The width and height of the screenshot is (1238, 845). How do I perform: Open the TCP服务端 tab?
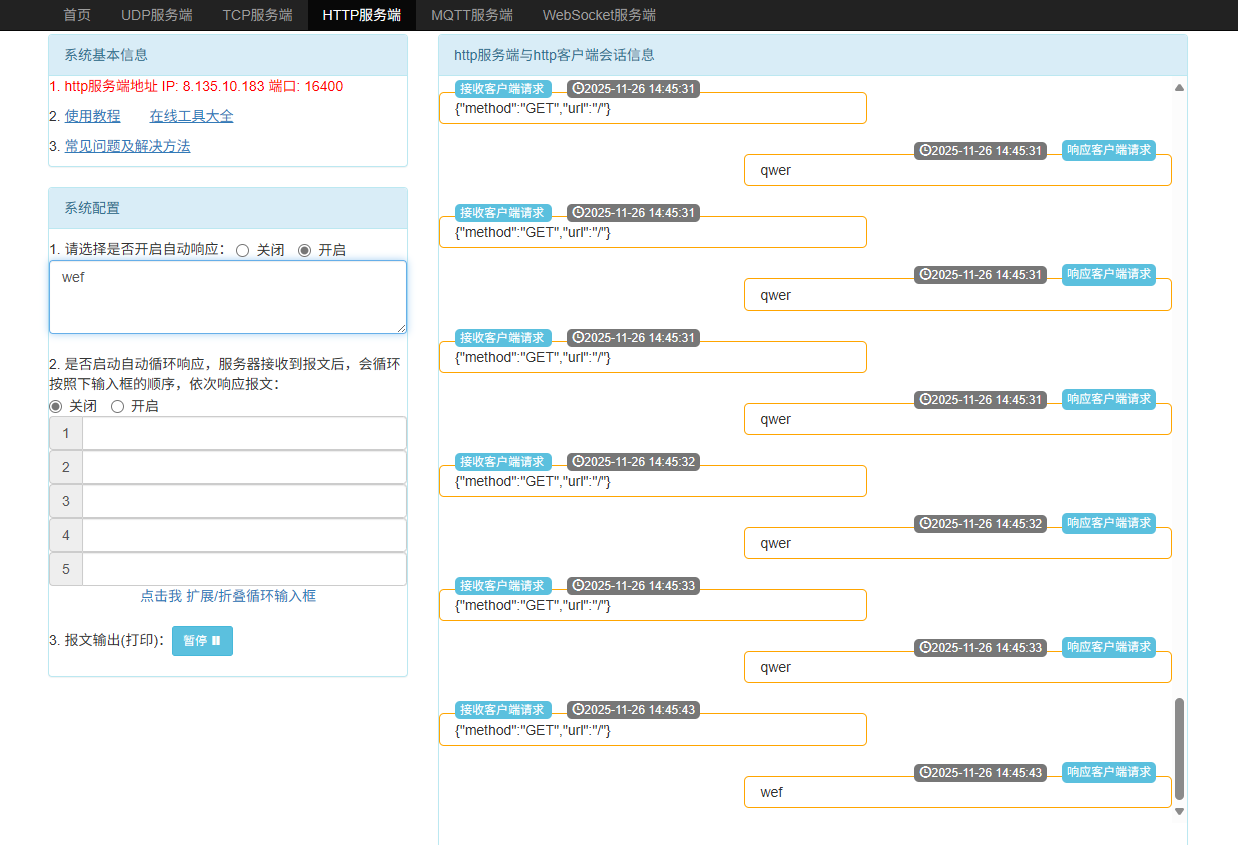[257, 15]
